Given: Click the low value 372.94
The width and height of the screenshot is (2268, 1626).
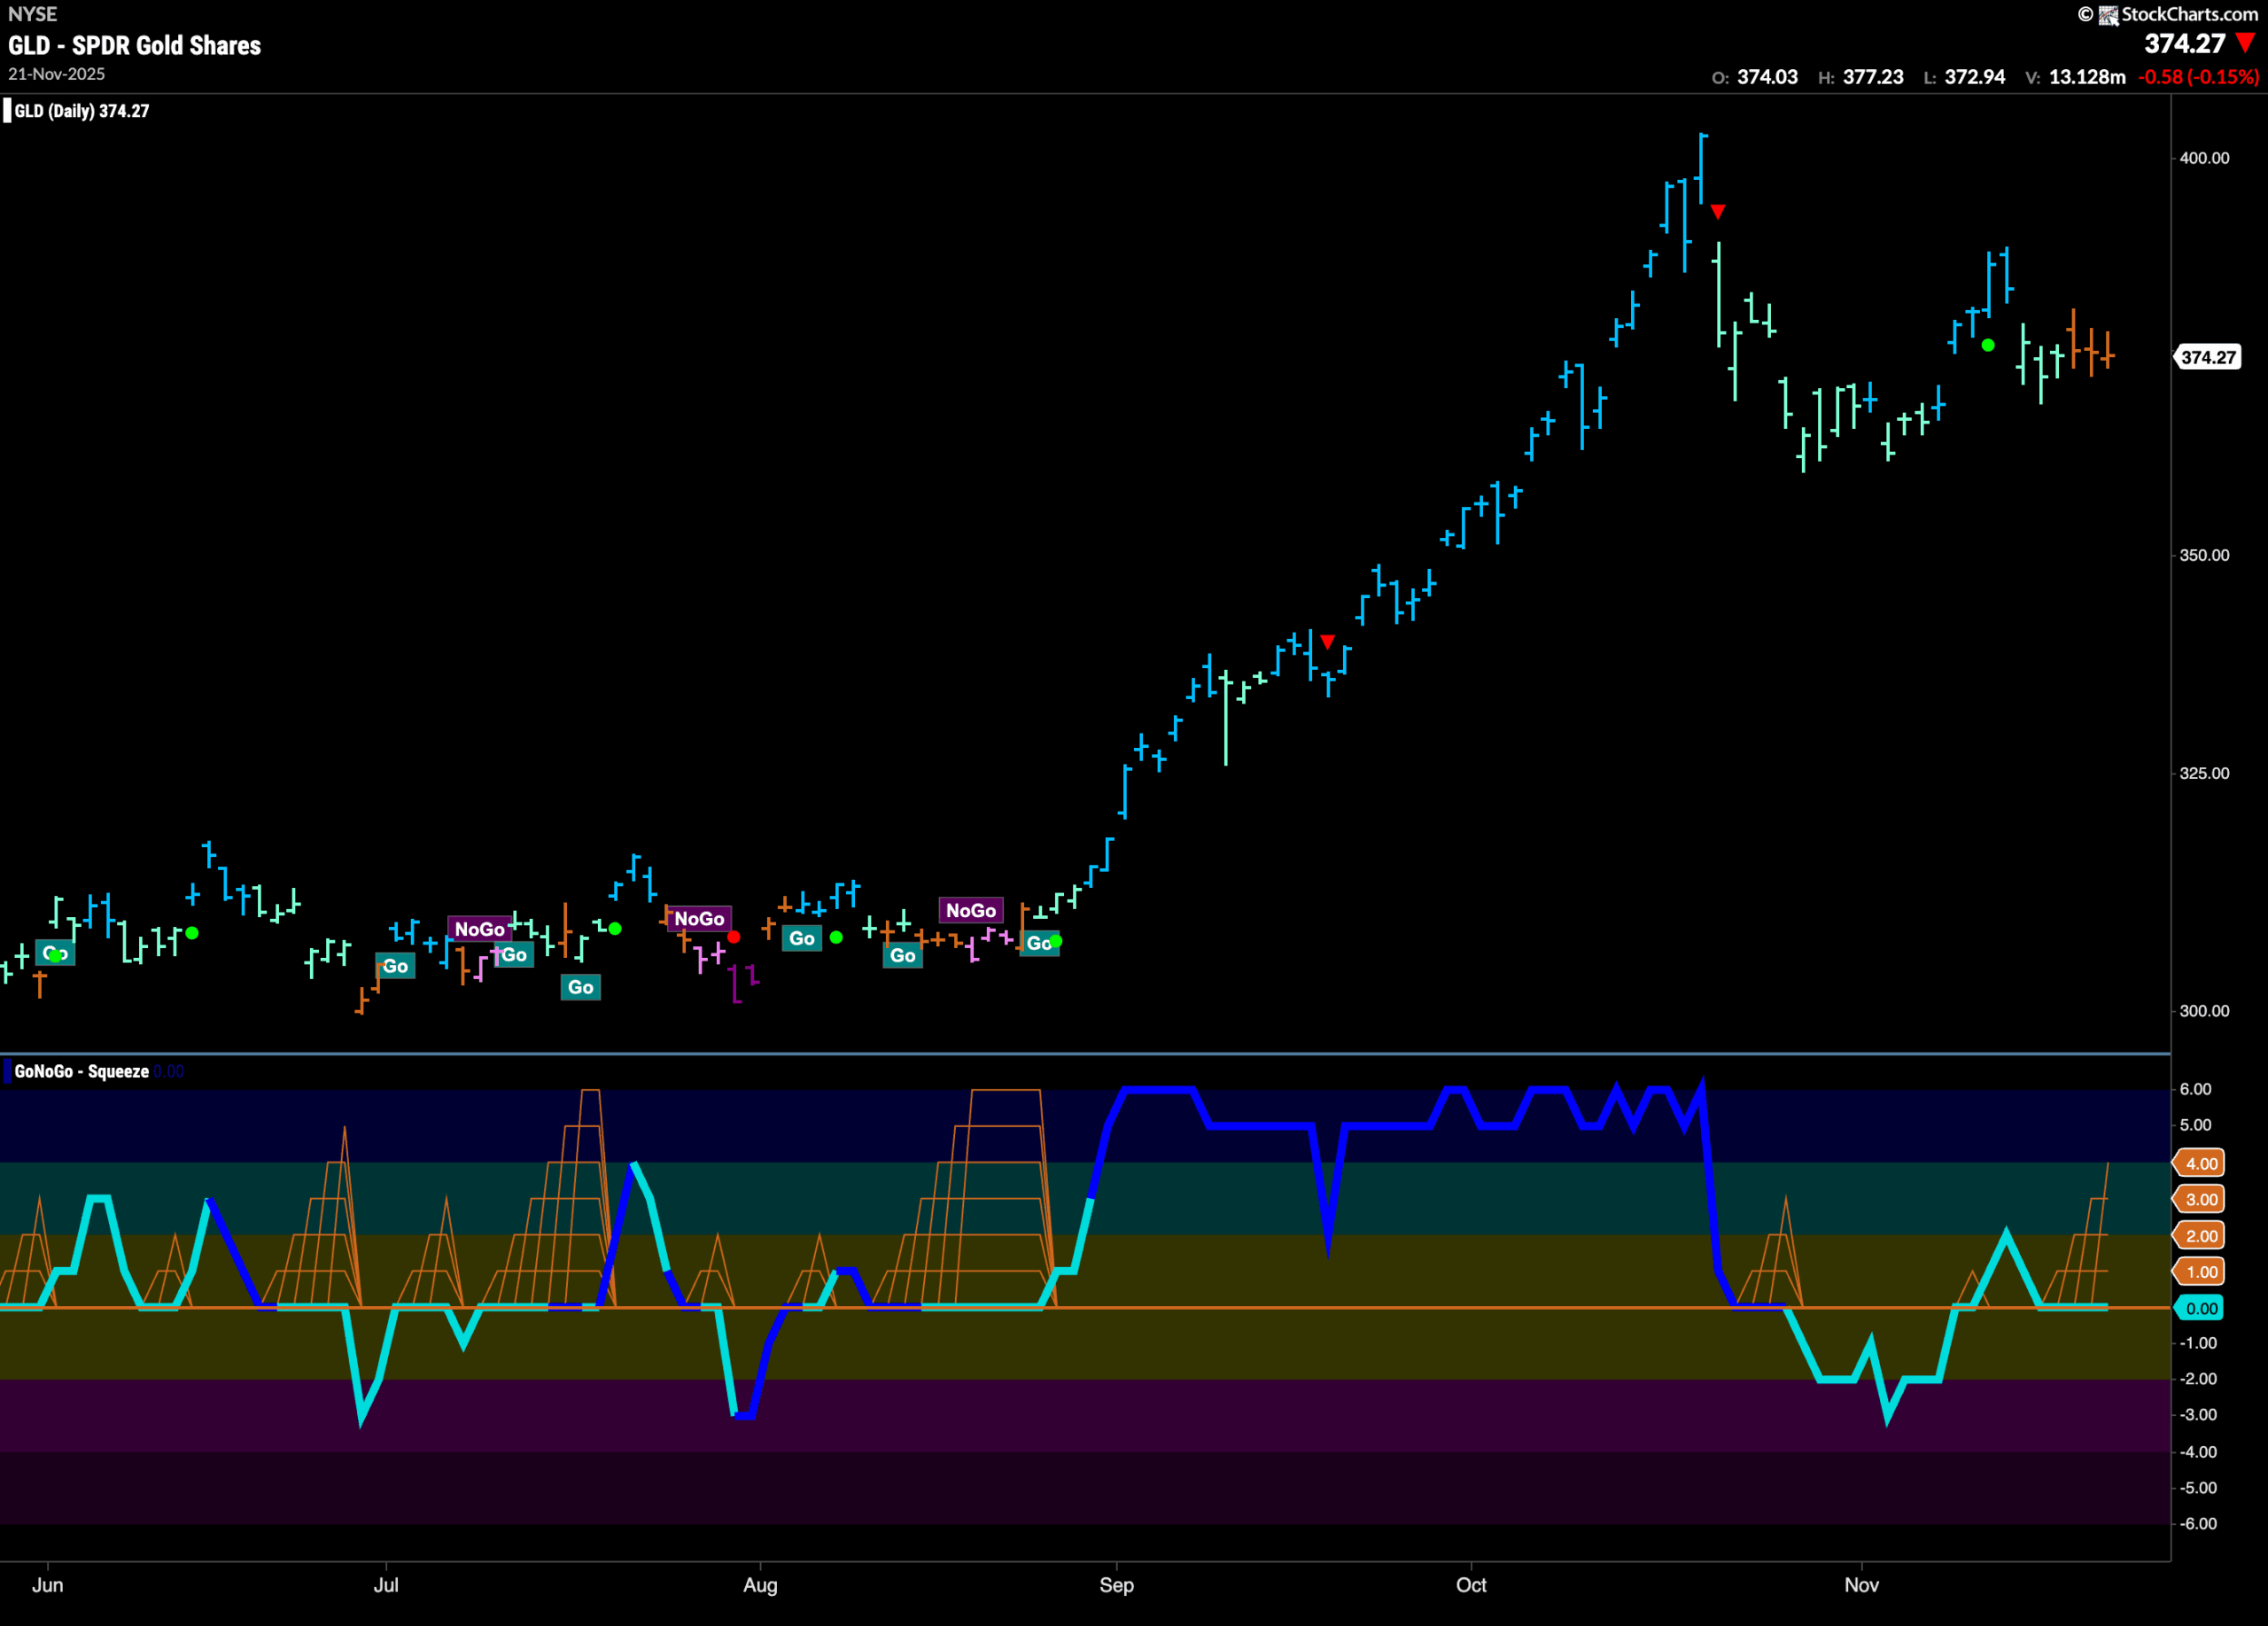Looking at the screenshot, I should click(1974, 77).
